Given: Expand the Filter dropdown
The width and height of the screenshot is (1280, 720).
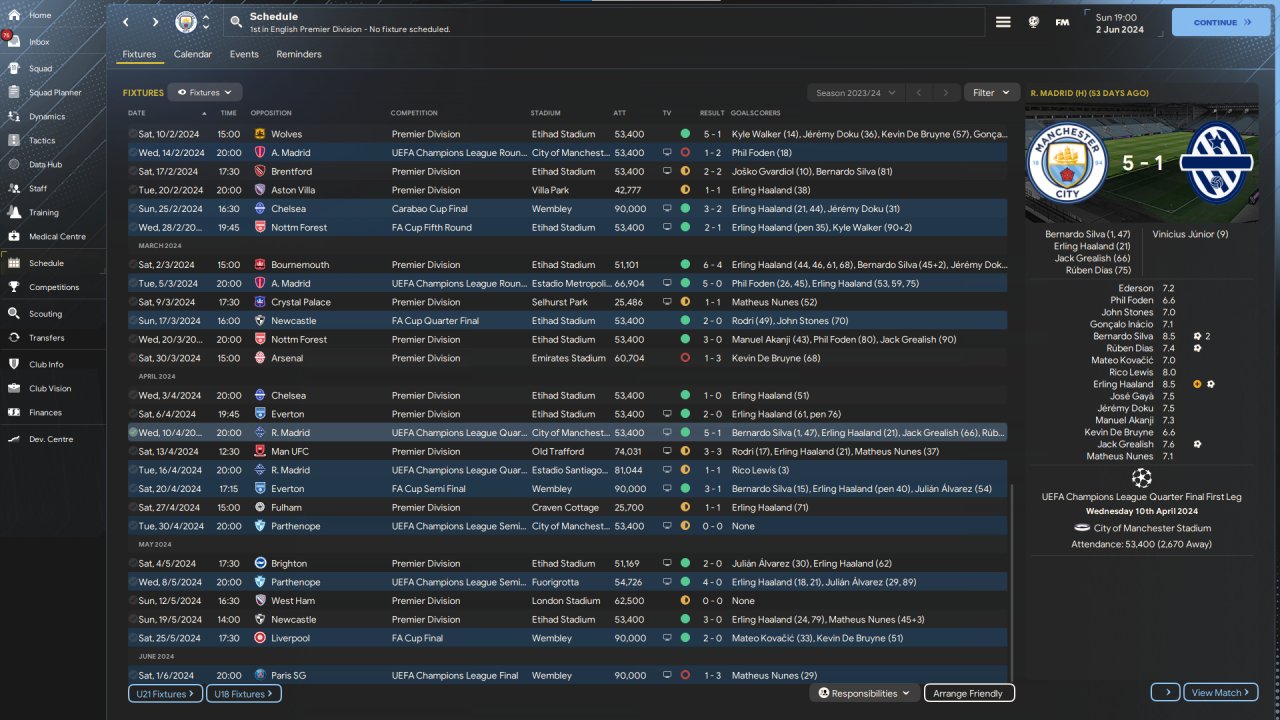Looking at the screenshot, I should point(992,93).
